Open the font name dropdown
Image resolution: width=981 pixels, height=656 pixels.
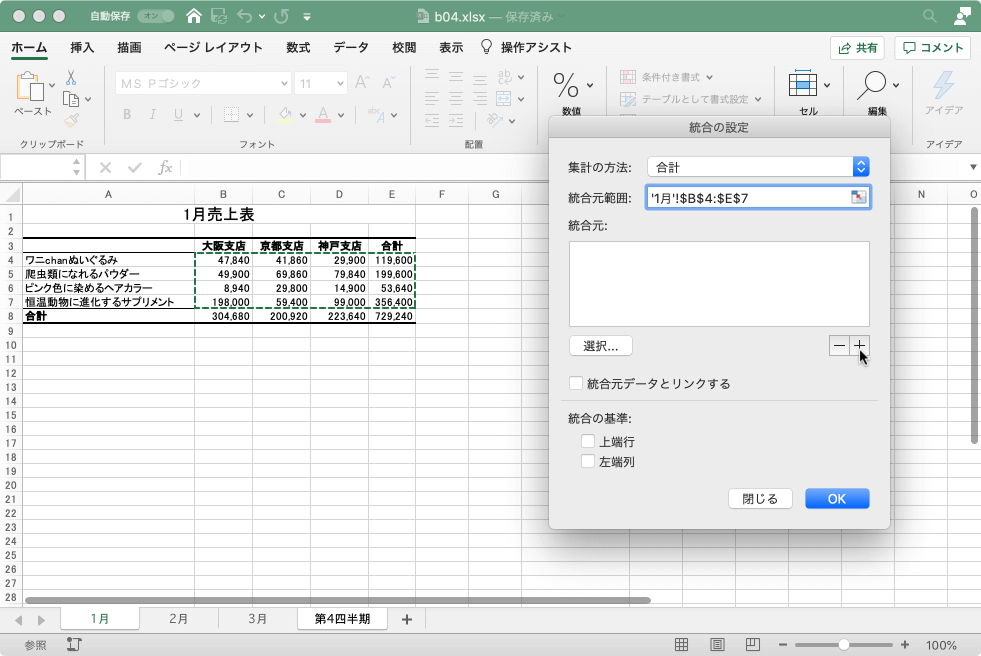click(284, 83)
